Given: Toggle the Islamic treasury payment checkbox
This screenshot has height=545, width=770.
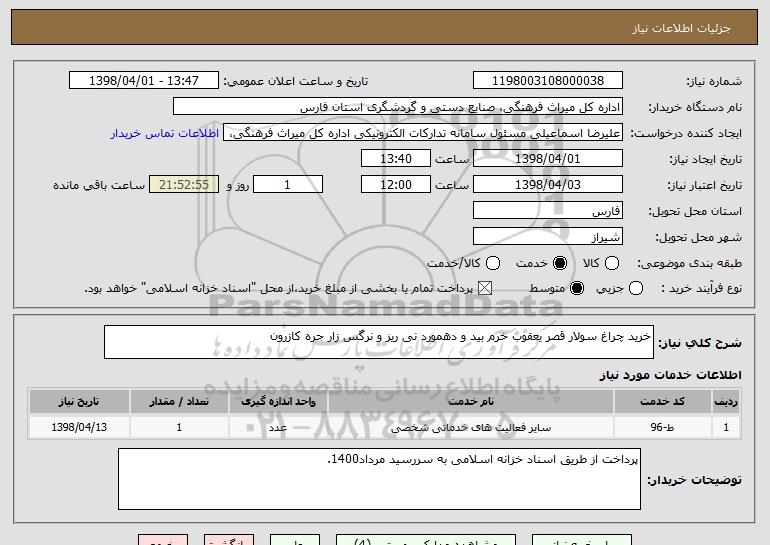Looking at the screenshot, I should point(485,289).
